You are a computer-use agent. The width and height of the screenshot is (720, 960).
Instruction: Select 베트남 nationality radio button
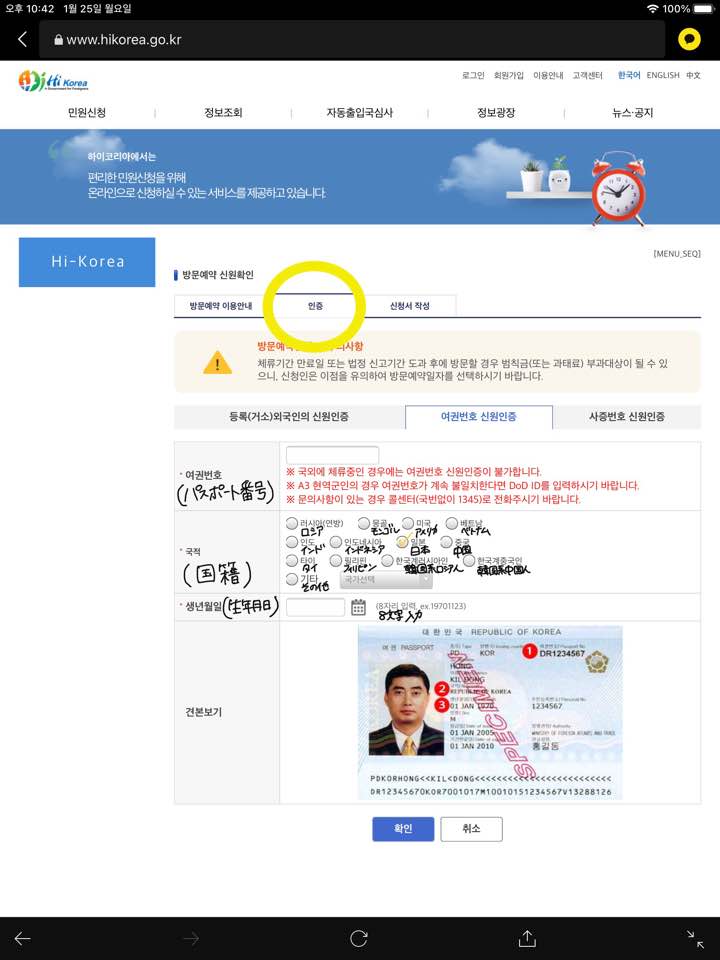[452, 523]
